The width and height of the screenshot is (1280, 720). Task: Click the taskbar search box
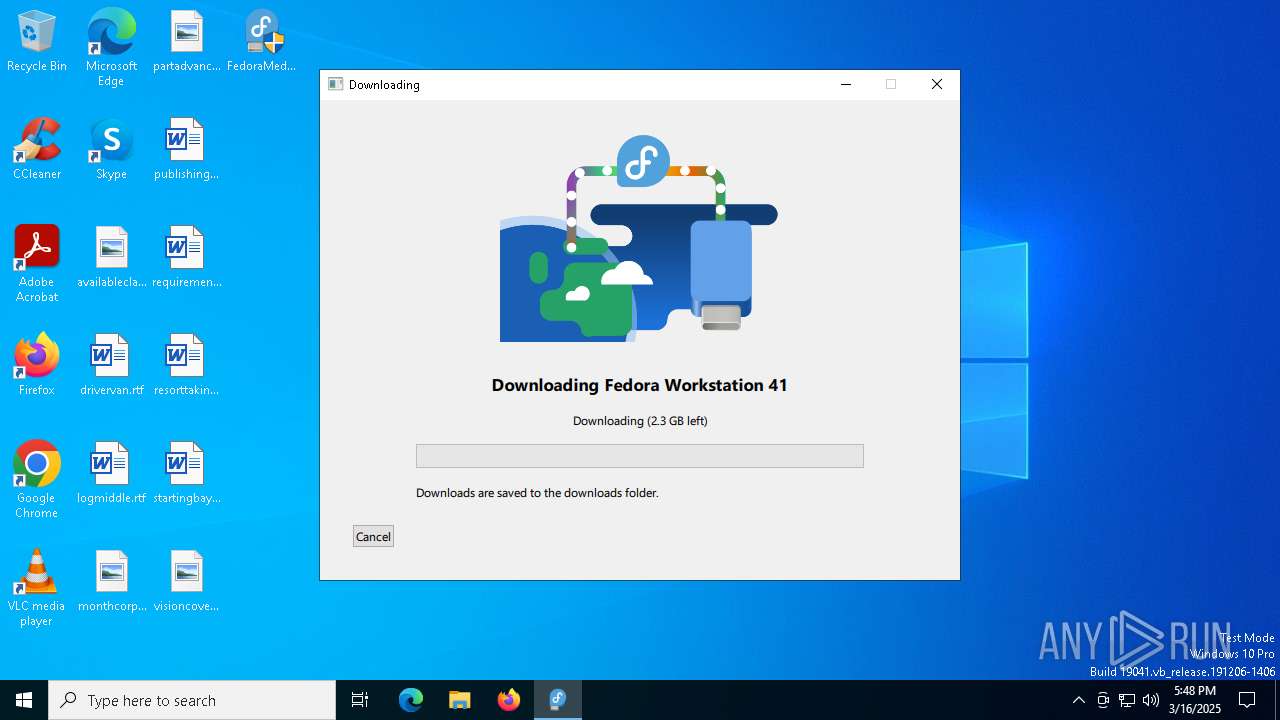(192, 700)
